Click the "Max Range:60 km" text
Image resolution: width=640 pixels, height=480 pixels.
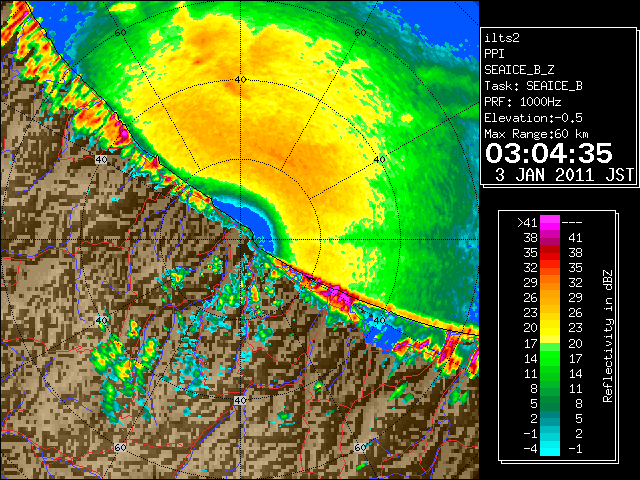536,134
